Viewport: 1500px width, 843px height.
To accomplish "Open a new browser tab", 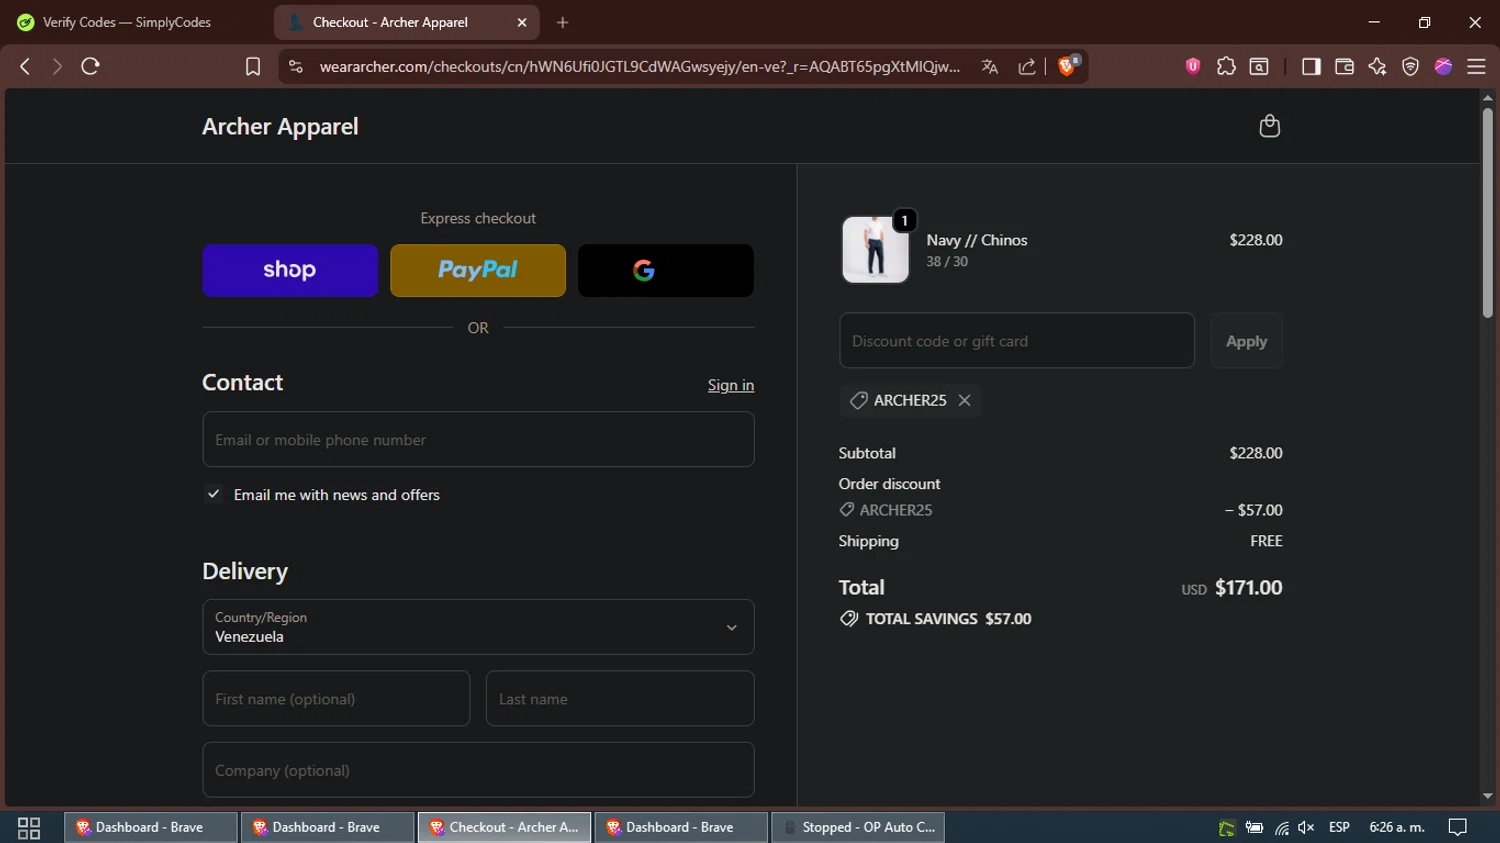I will click(563, 22).
